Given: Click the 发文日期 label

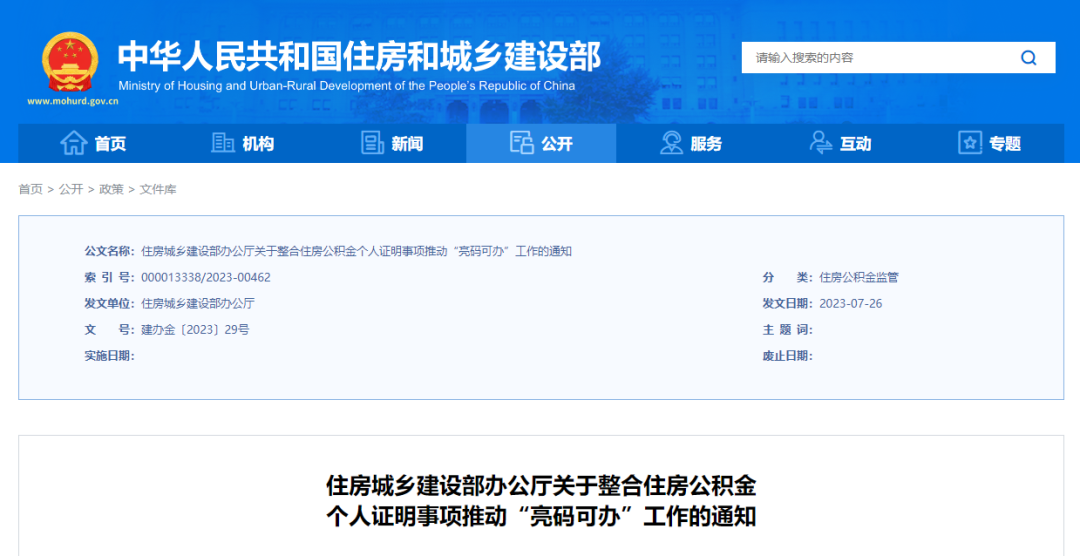Looking at the screenshot, I should pyautogui.click(x=788, y=304).
